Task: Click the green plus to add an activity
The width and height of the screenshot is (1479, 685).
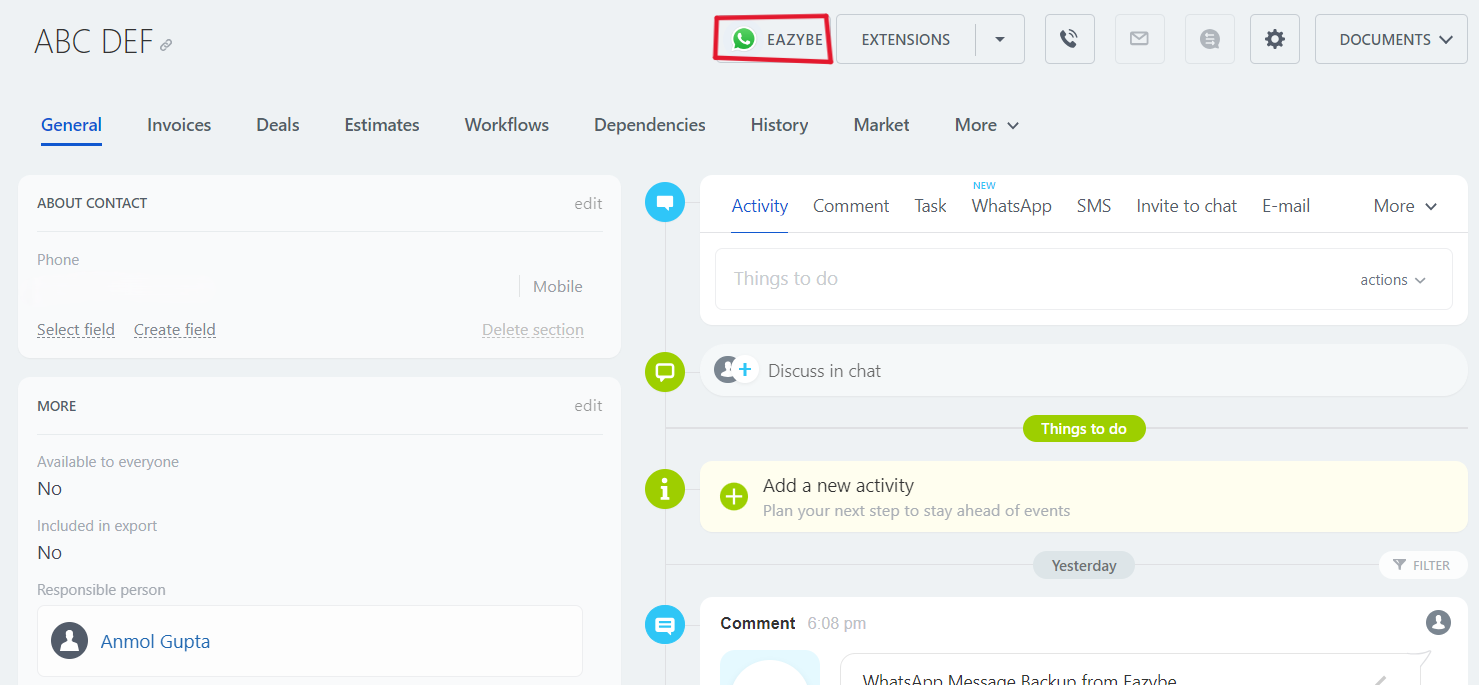Action: [735, 496]
